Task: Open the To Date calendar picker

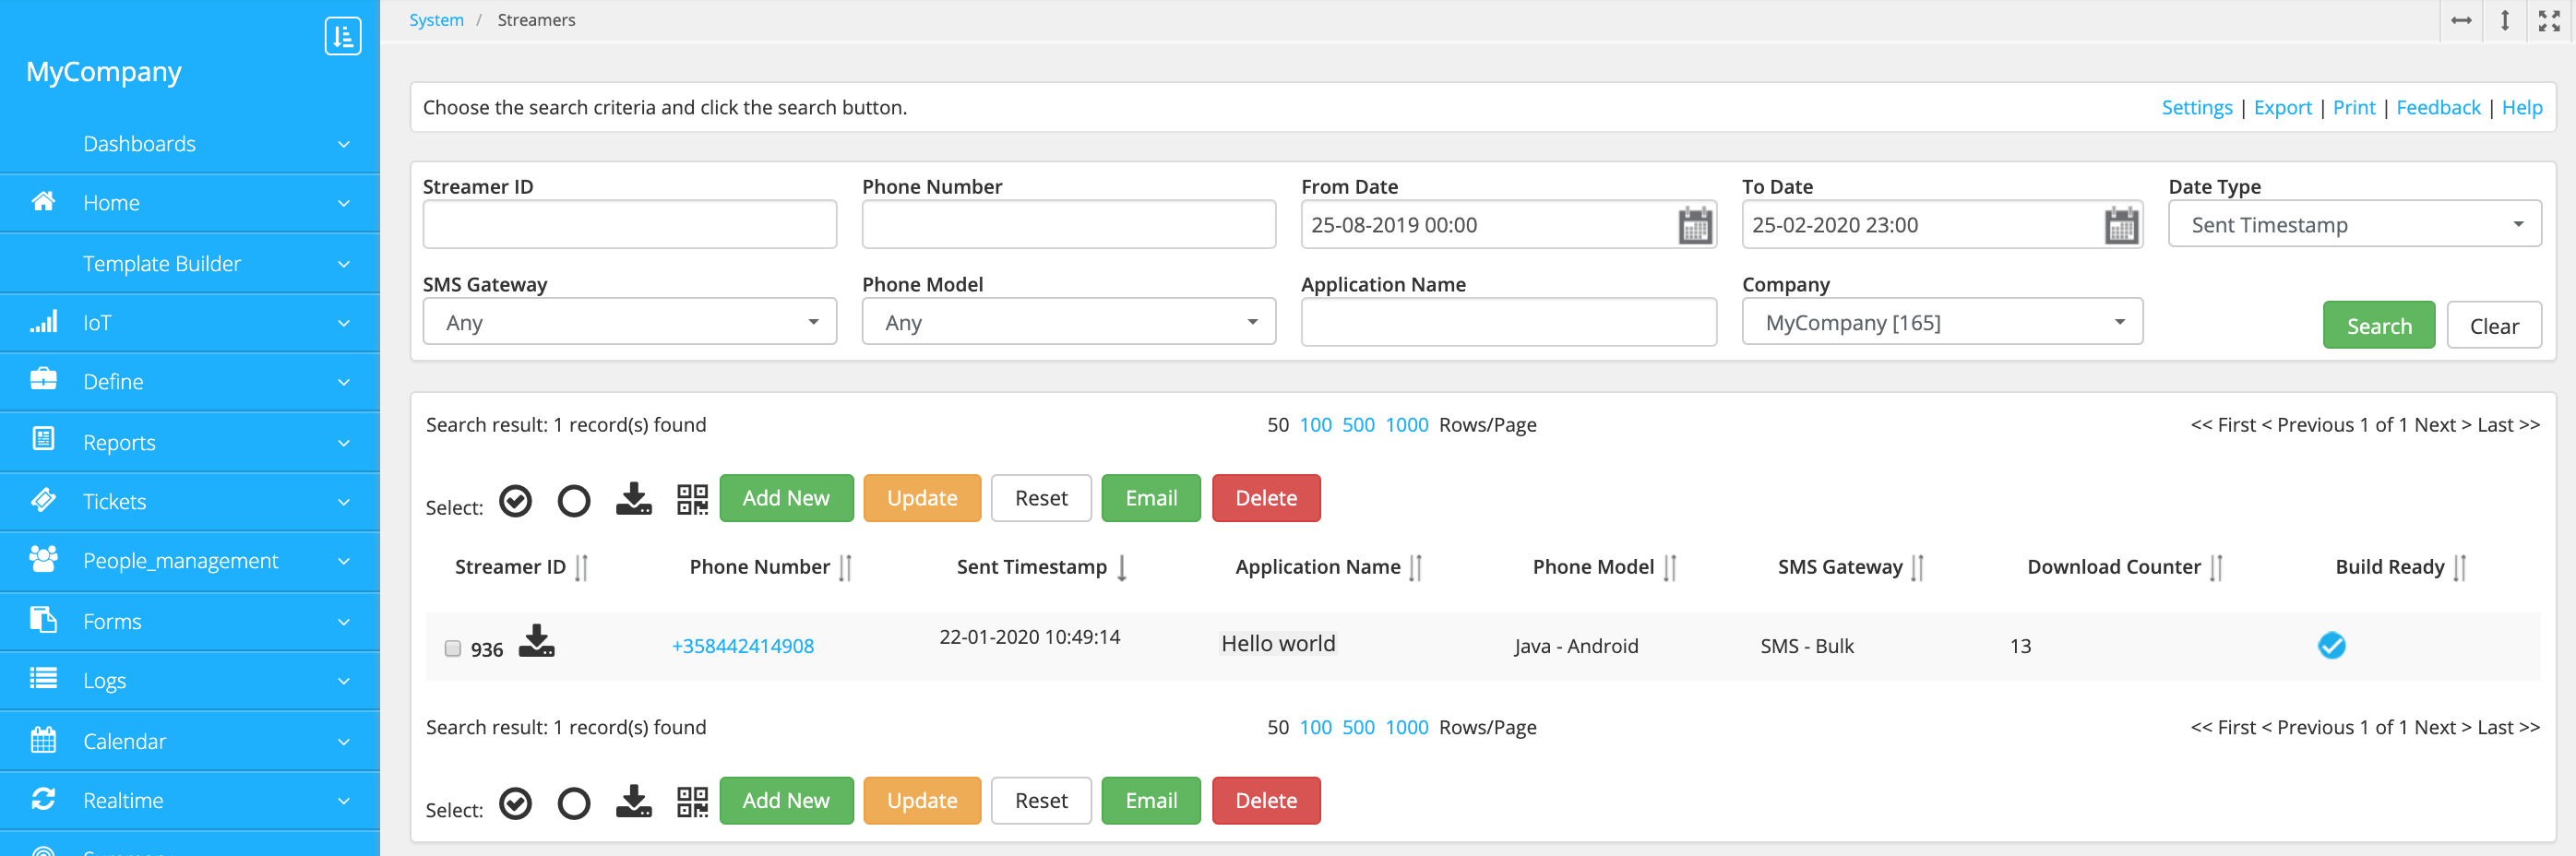Action: click(2120, 225)
